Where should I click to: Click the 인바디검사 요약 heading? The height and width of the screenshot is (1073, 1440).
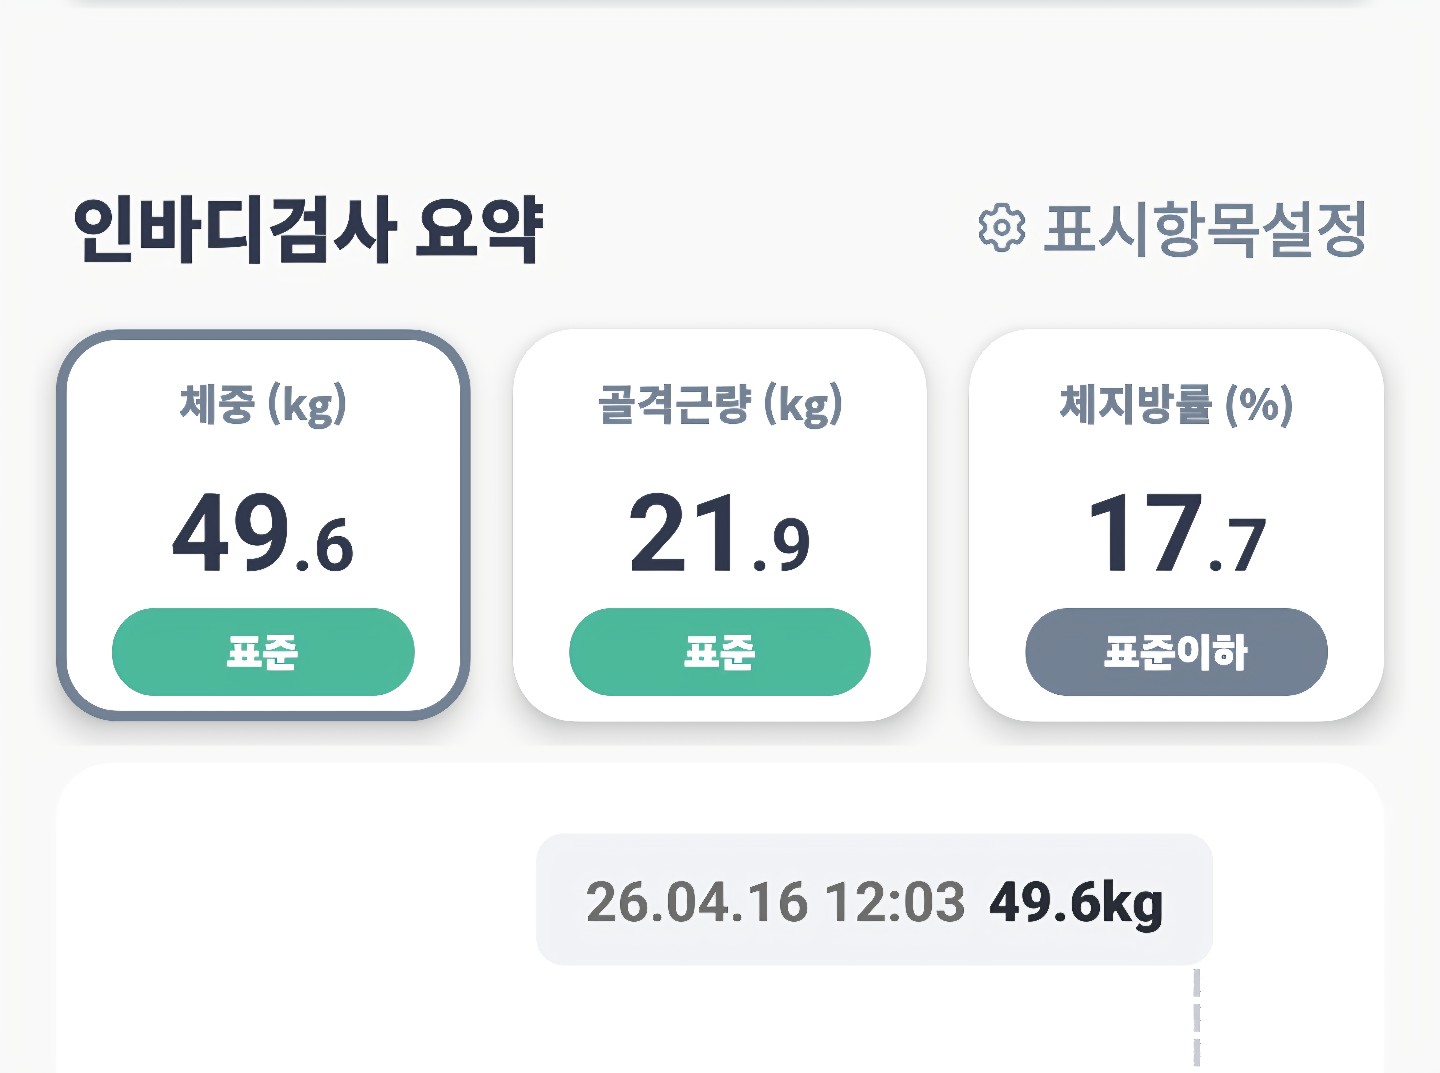(308, 230)
